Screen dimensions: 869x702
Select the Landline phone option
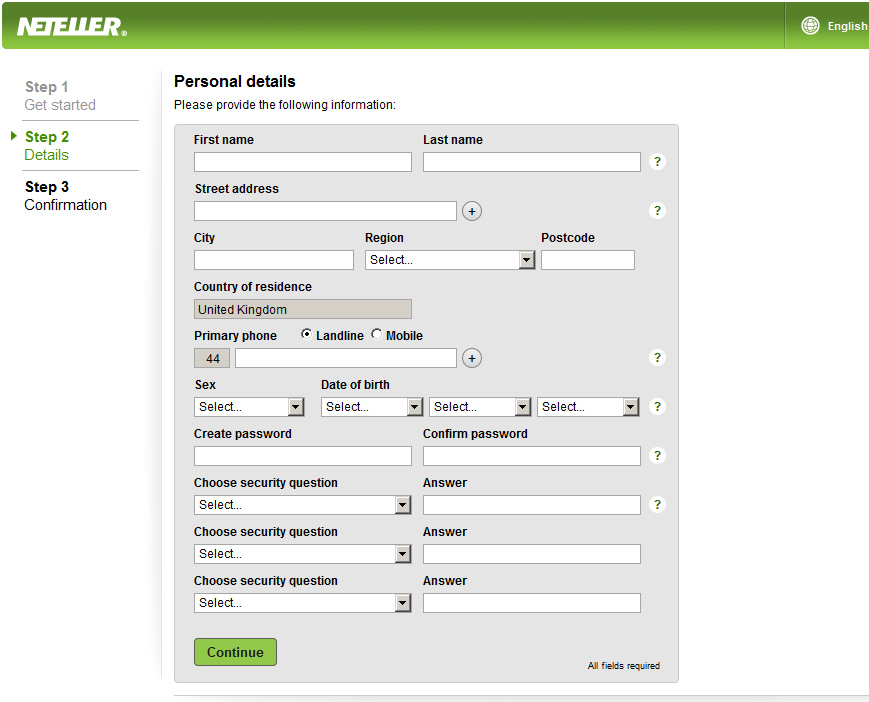[308, 335]
